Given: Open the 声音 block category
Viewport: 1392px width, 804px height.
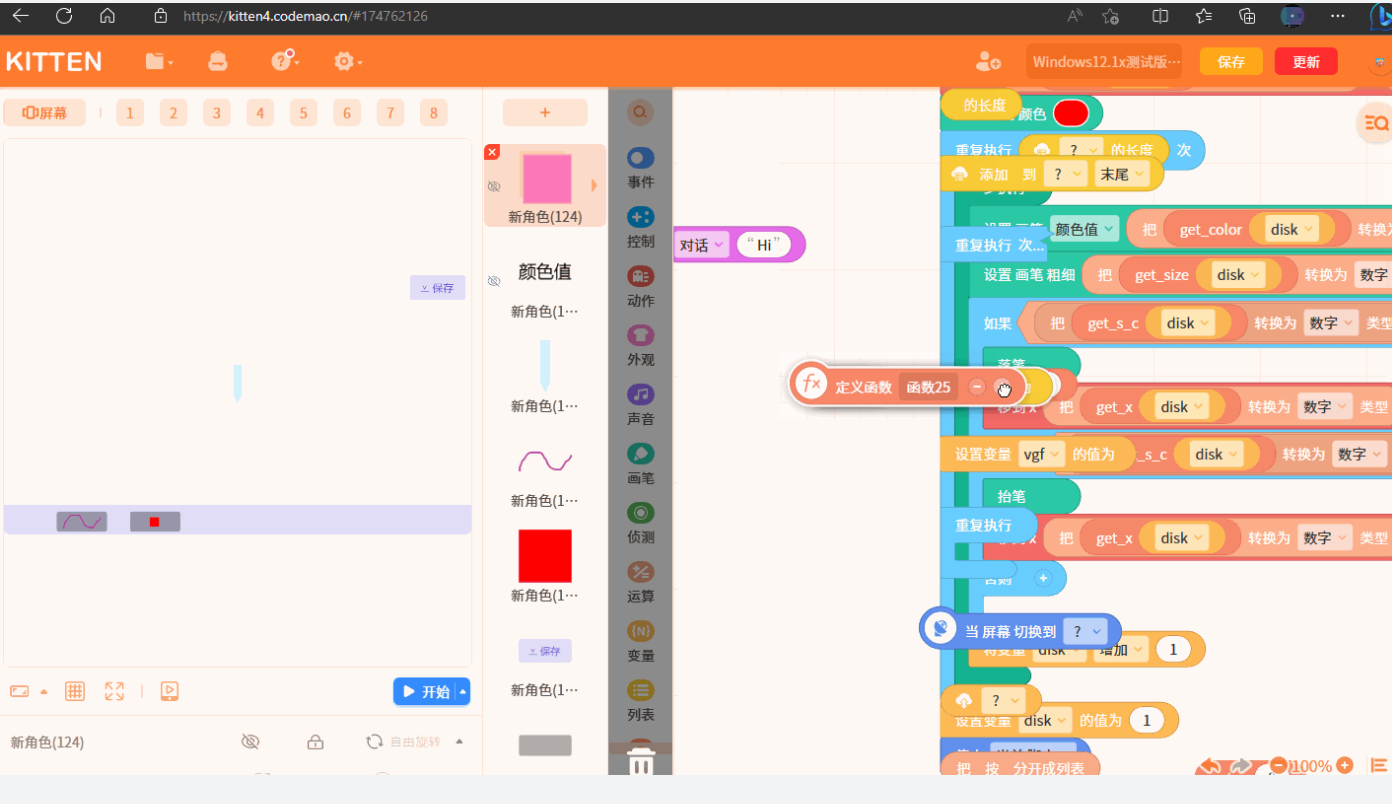Looking at the screenshot, I should (x=641, y=404).
